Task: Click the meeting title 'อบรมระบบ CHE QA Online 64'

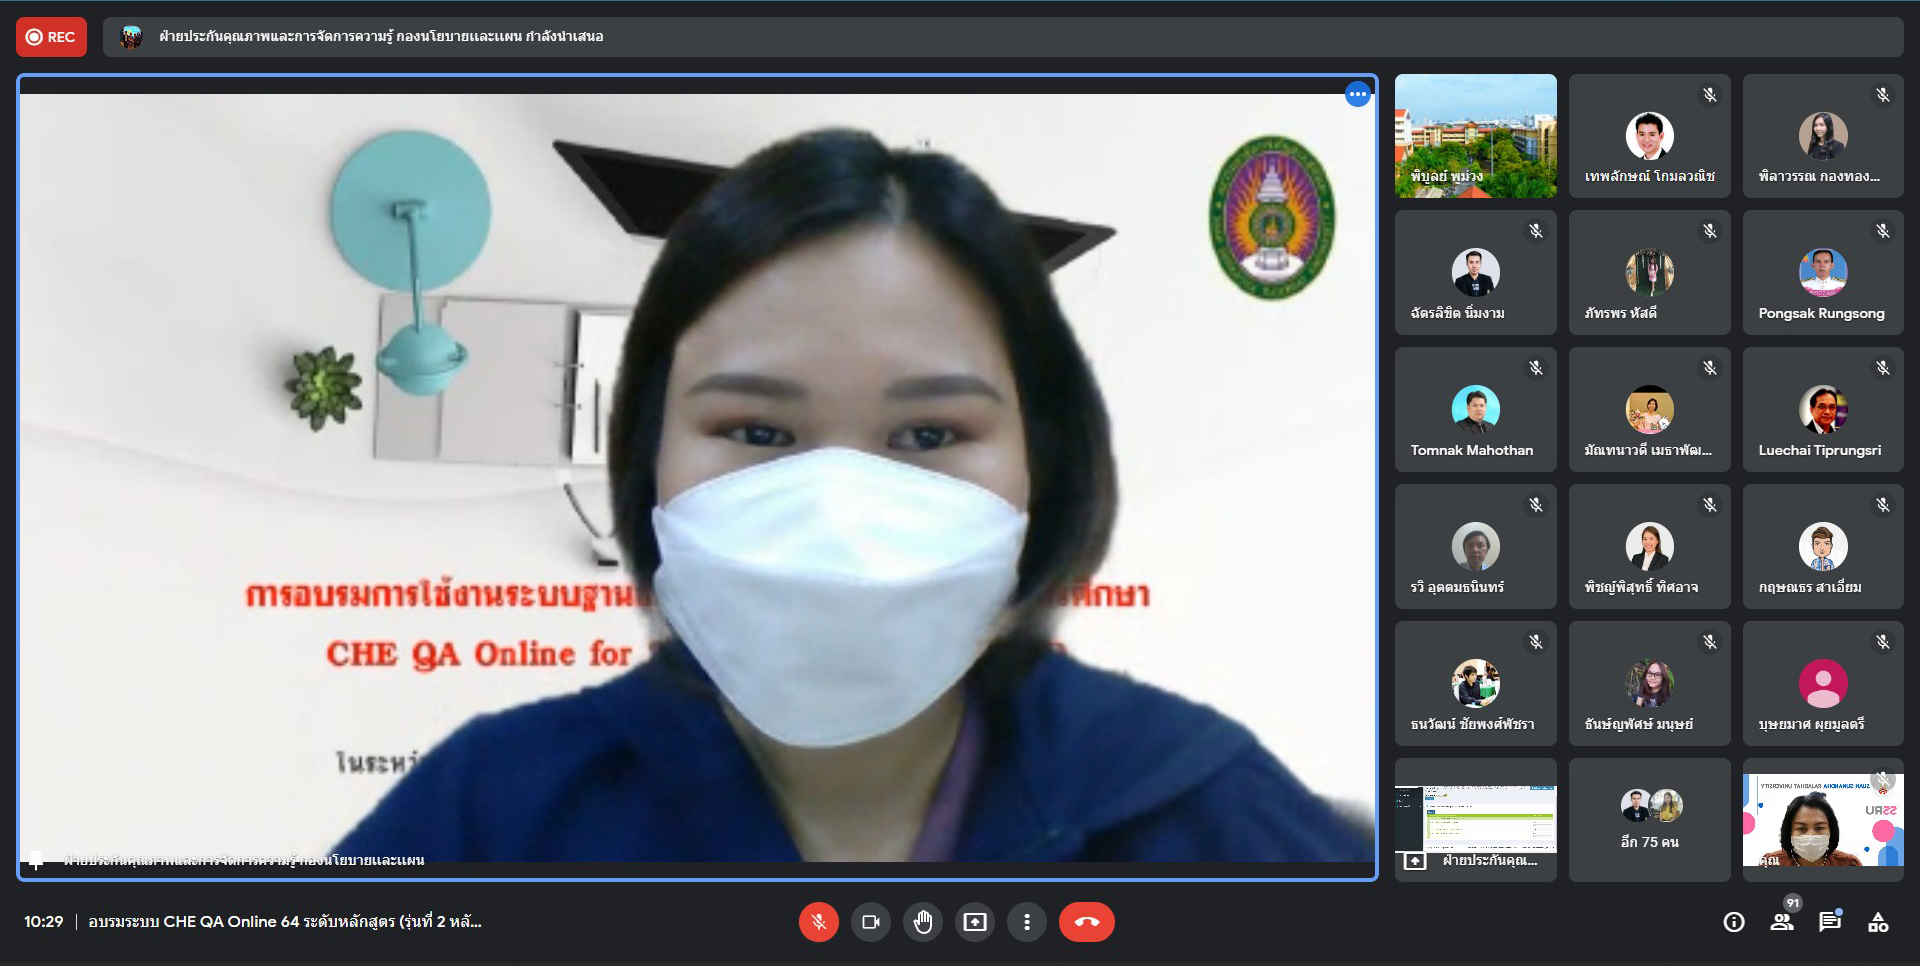Action: [285, 922]
